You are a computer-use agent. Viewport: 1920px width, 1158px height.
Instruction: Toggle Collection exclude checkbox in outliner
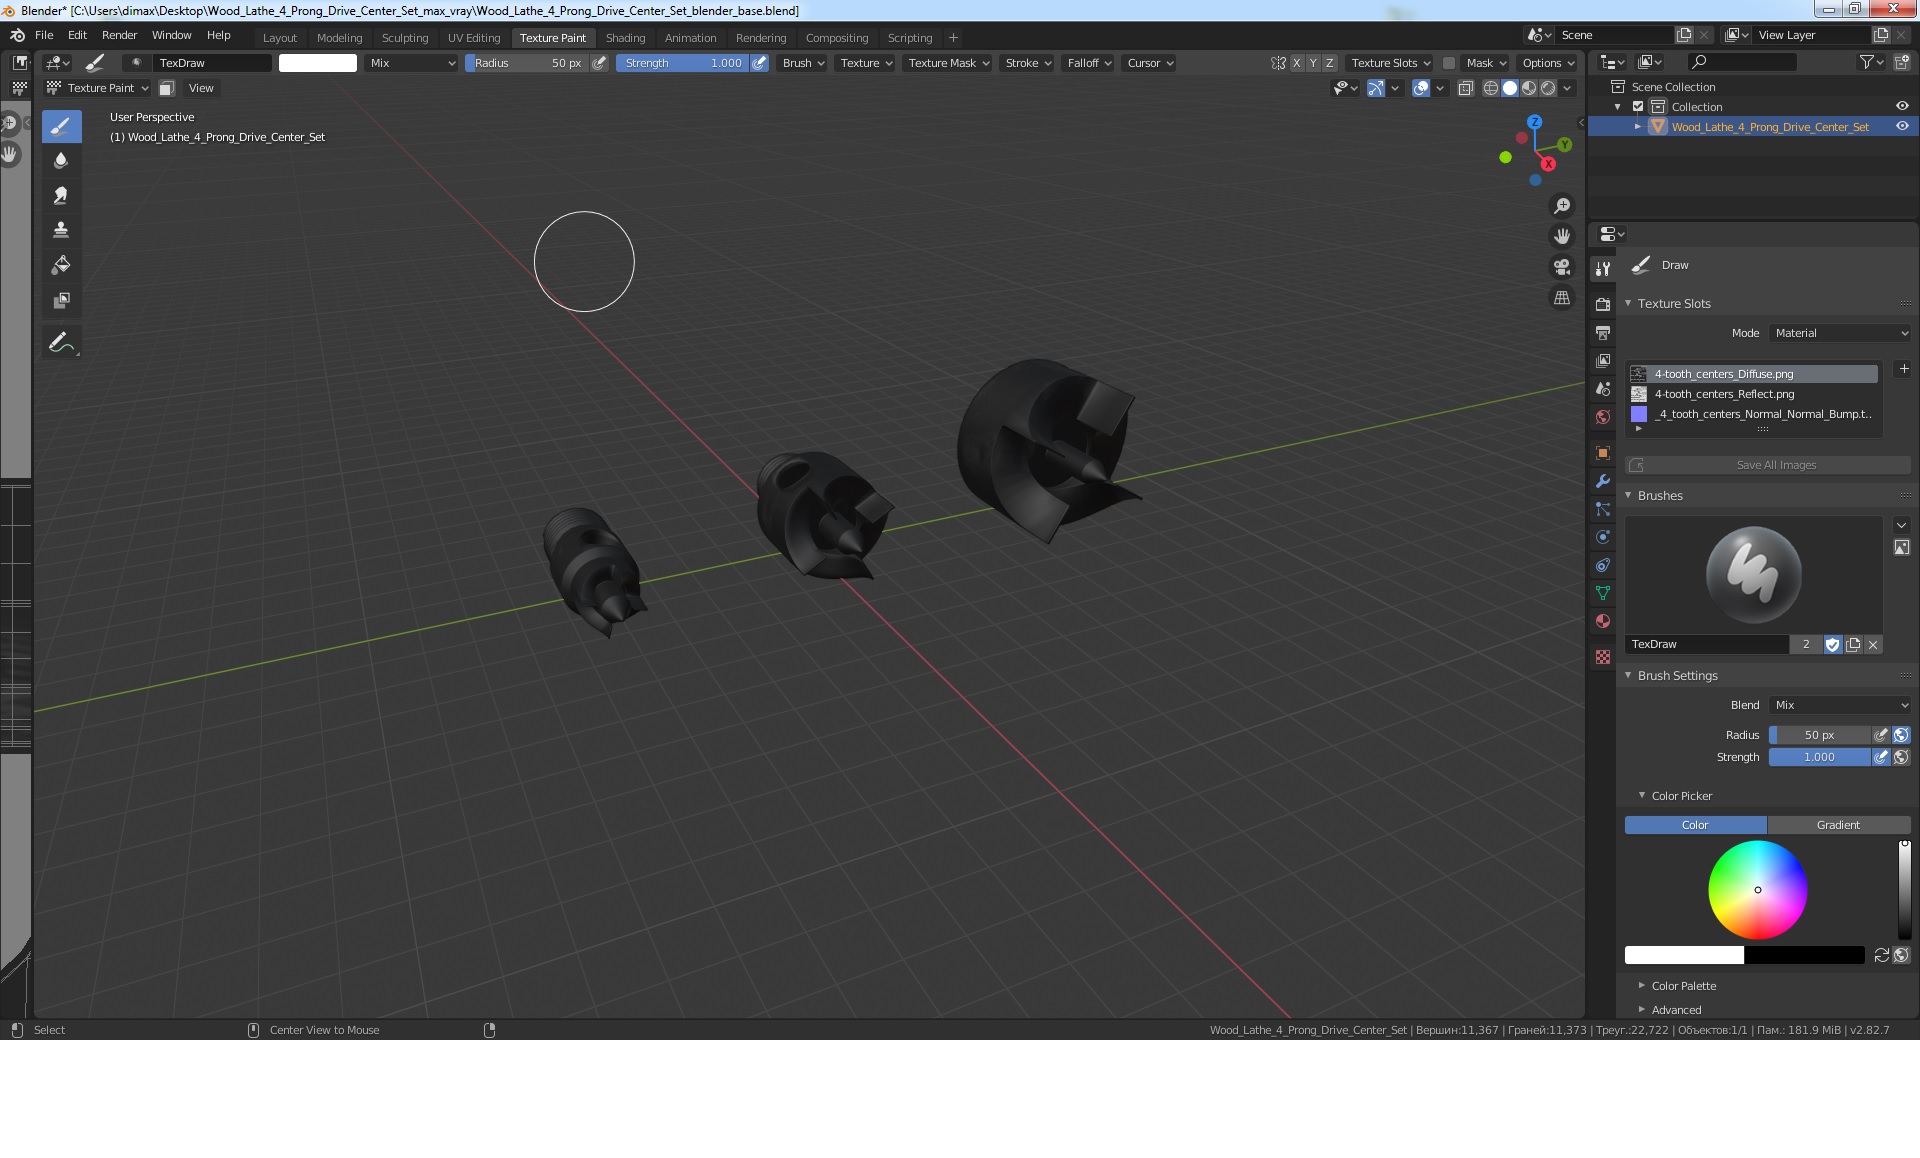[1638, 107]
